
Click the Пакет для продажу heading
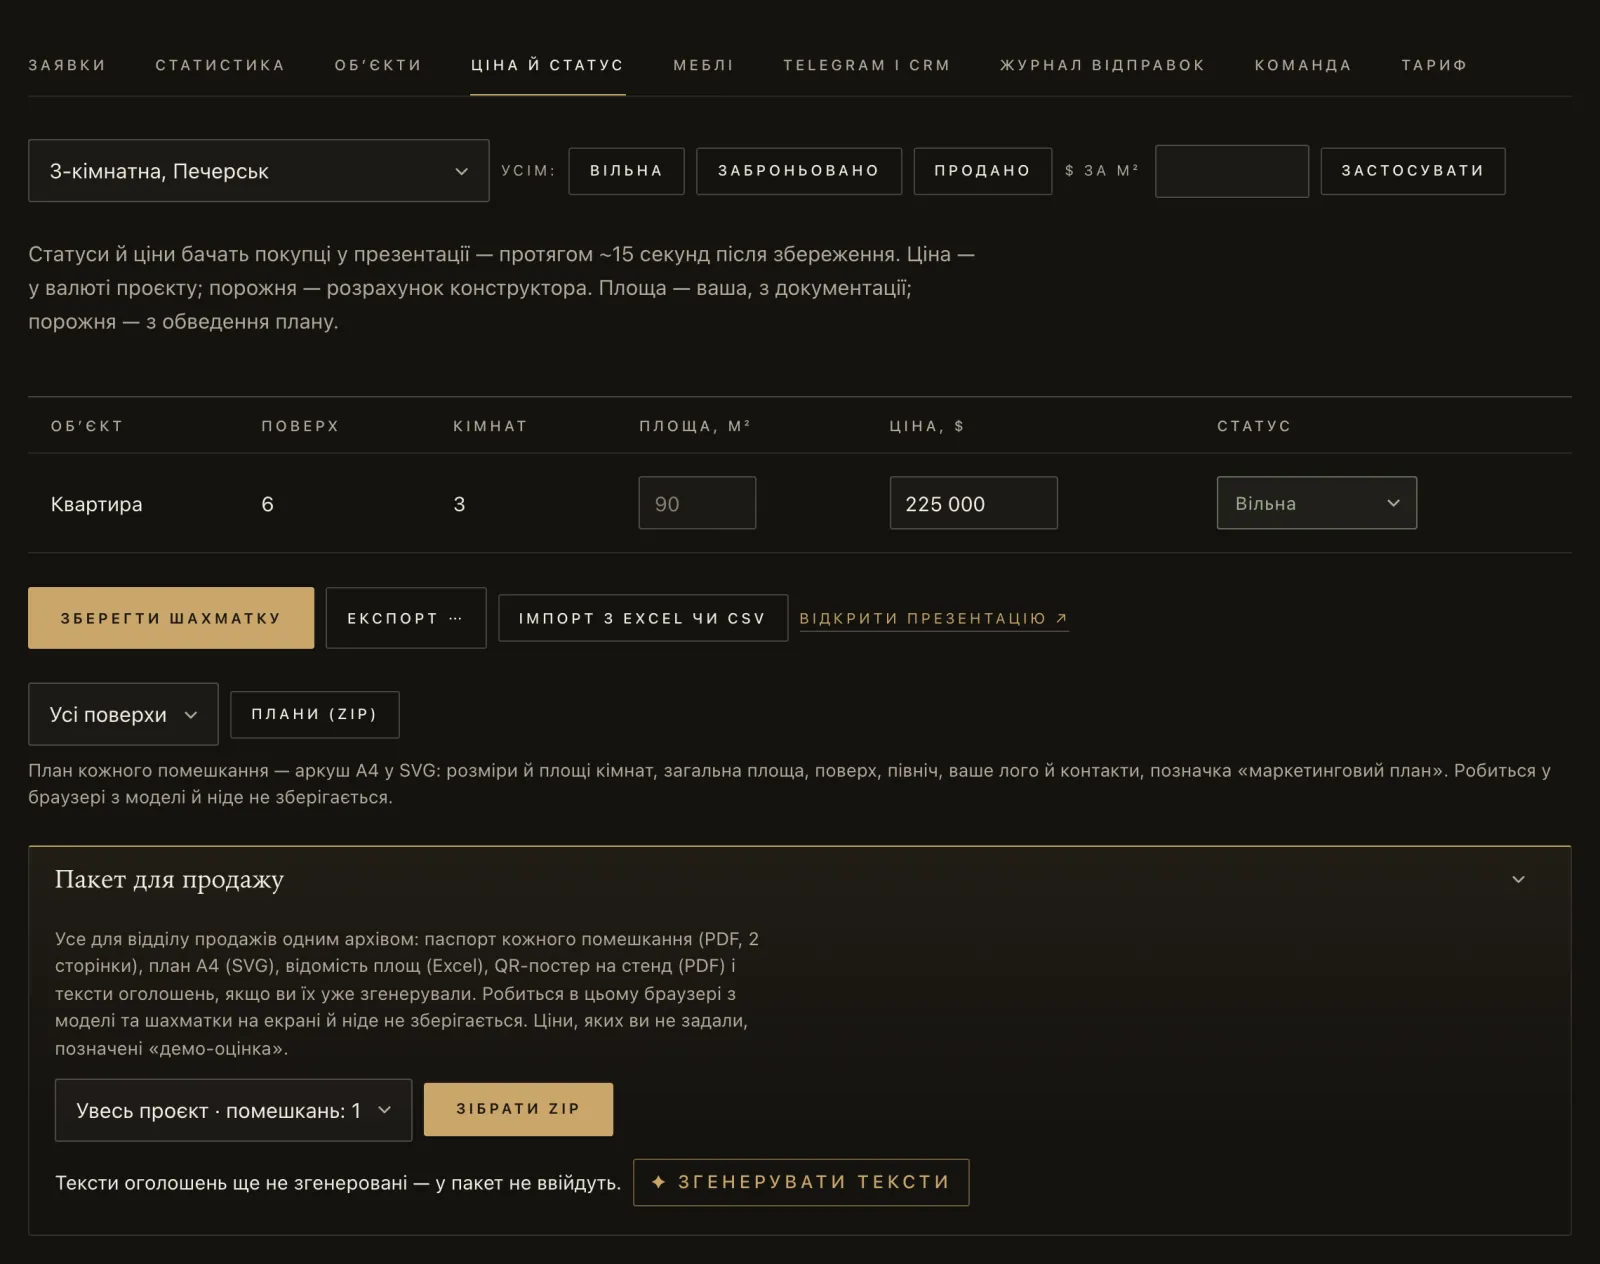tap(169, 880)
